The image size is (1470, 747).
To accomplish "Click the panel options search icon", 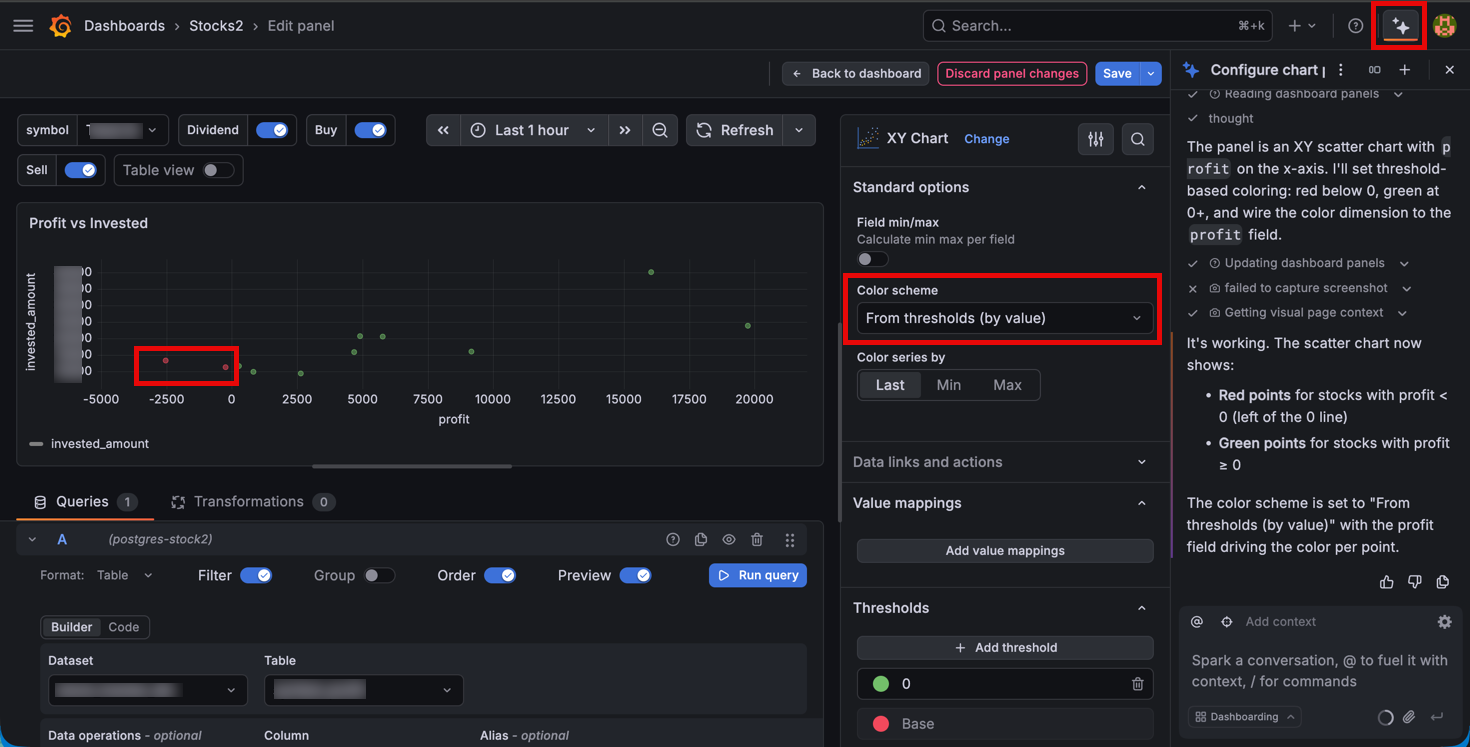I will tap(1138, 139).
